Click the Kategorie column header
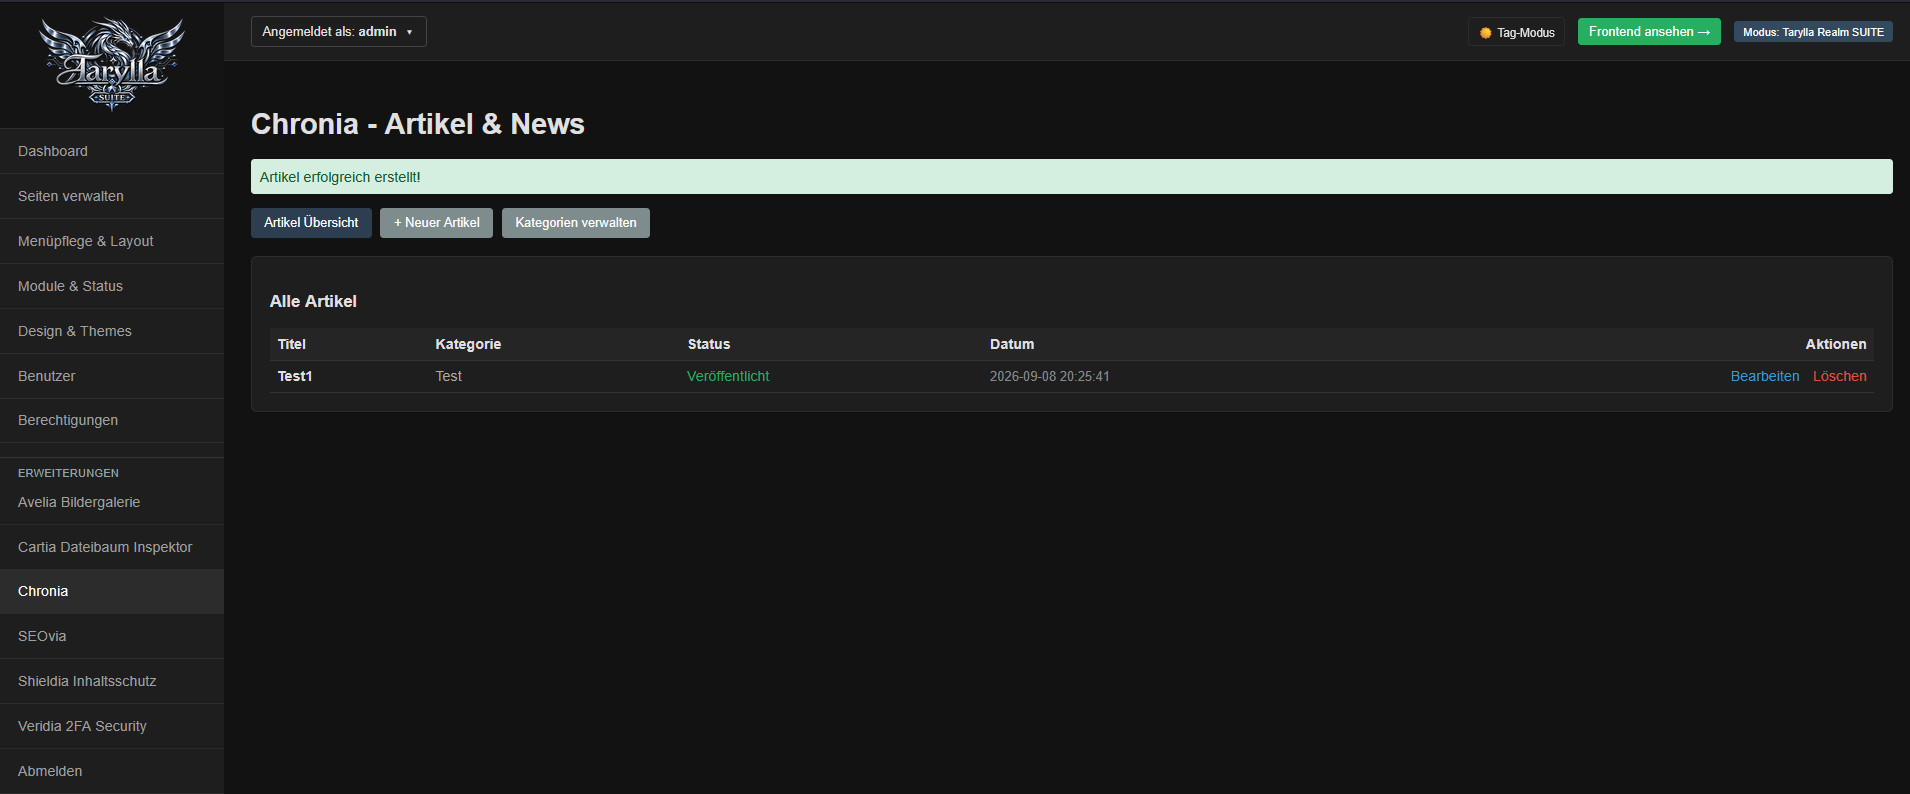The width and height of the screenshot is (1910, 794). pyautogui.click(x=468, y=344)
